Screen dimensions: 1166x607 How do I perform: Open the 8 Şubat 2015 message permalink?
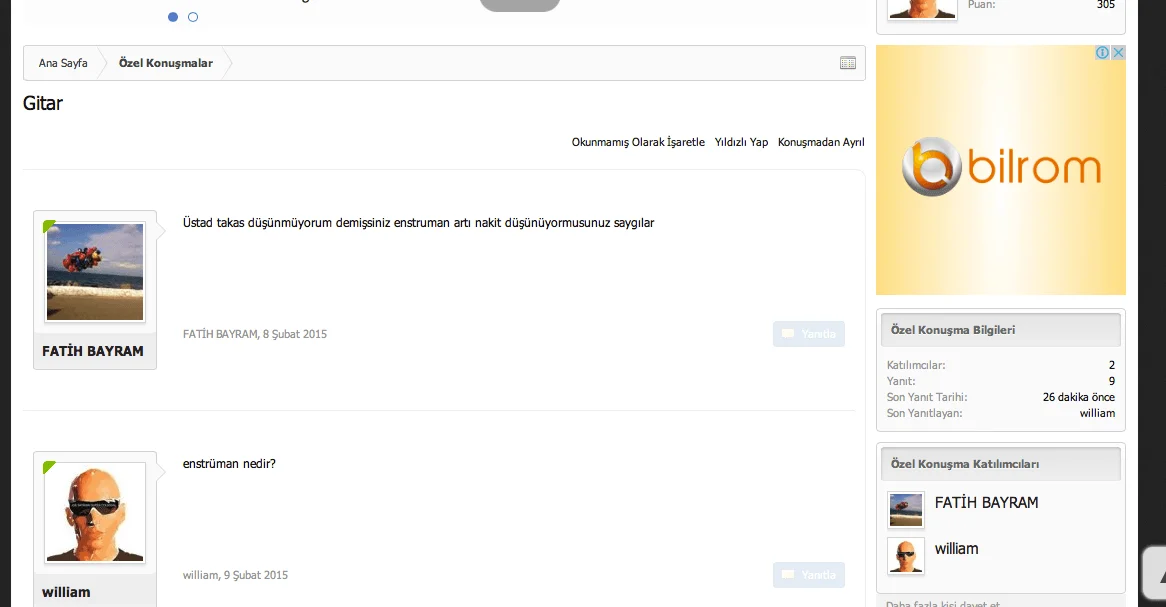point(295,334)
